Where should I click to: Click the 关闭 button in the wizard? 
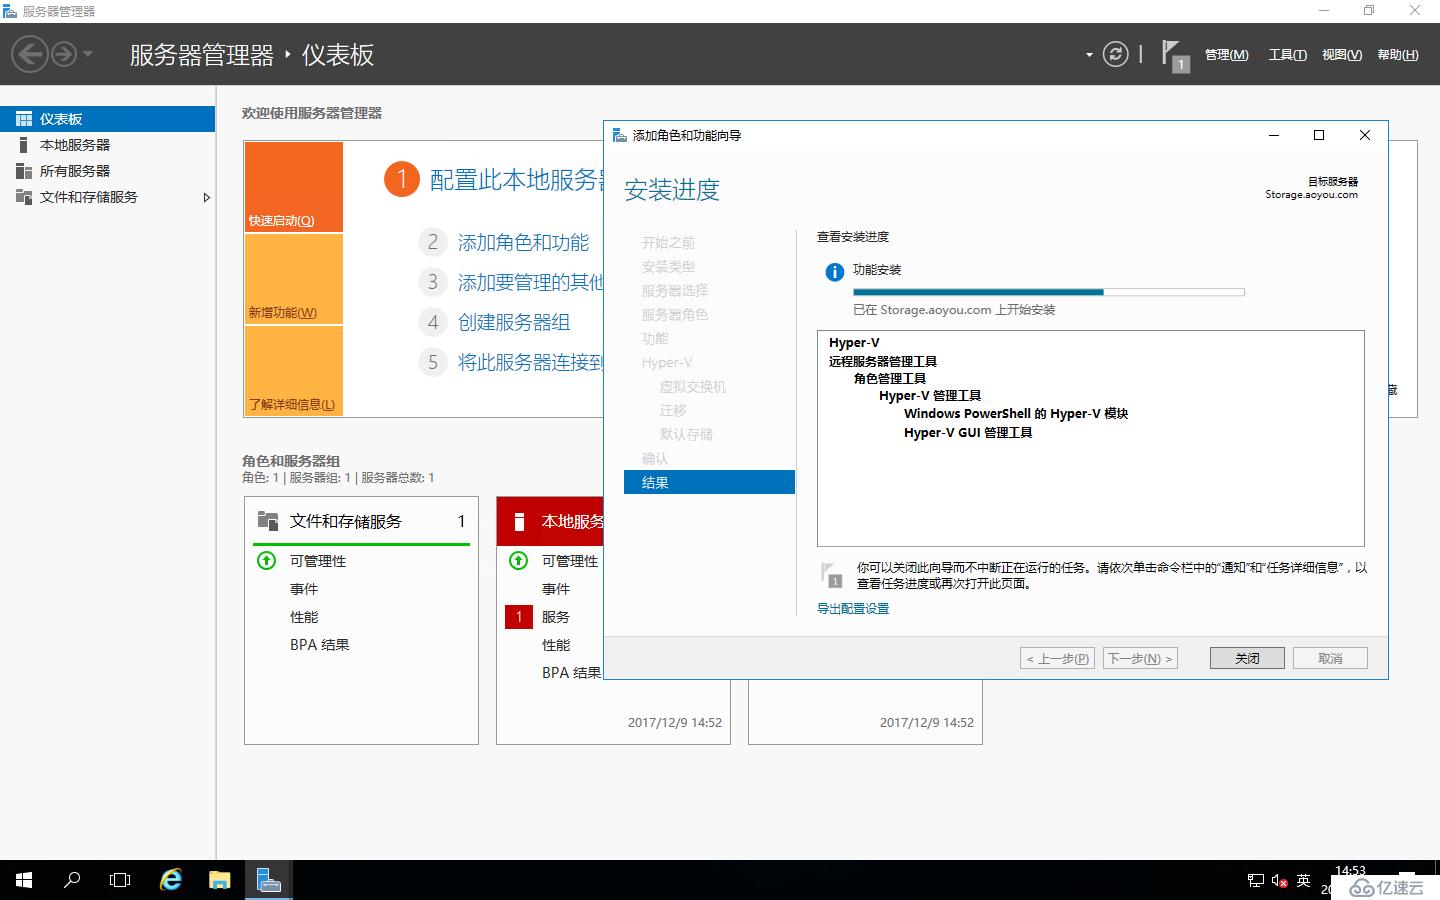point(1247,658)
